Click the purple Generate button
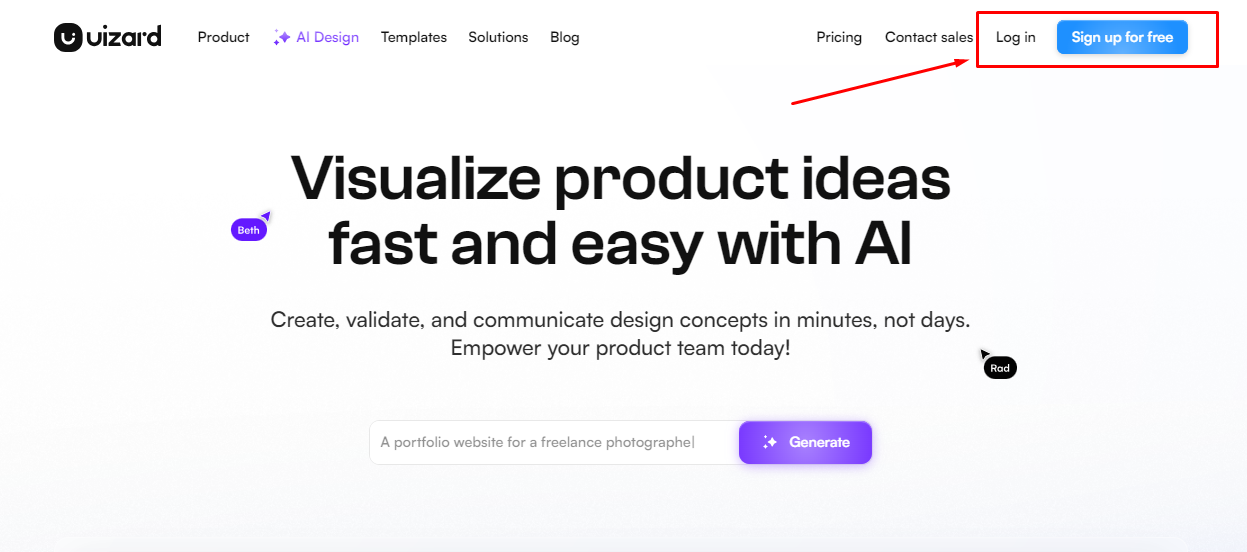 805,442
